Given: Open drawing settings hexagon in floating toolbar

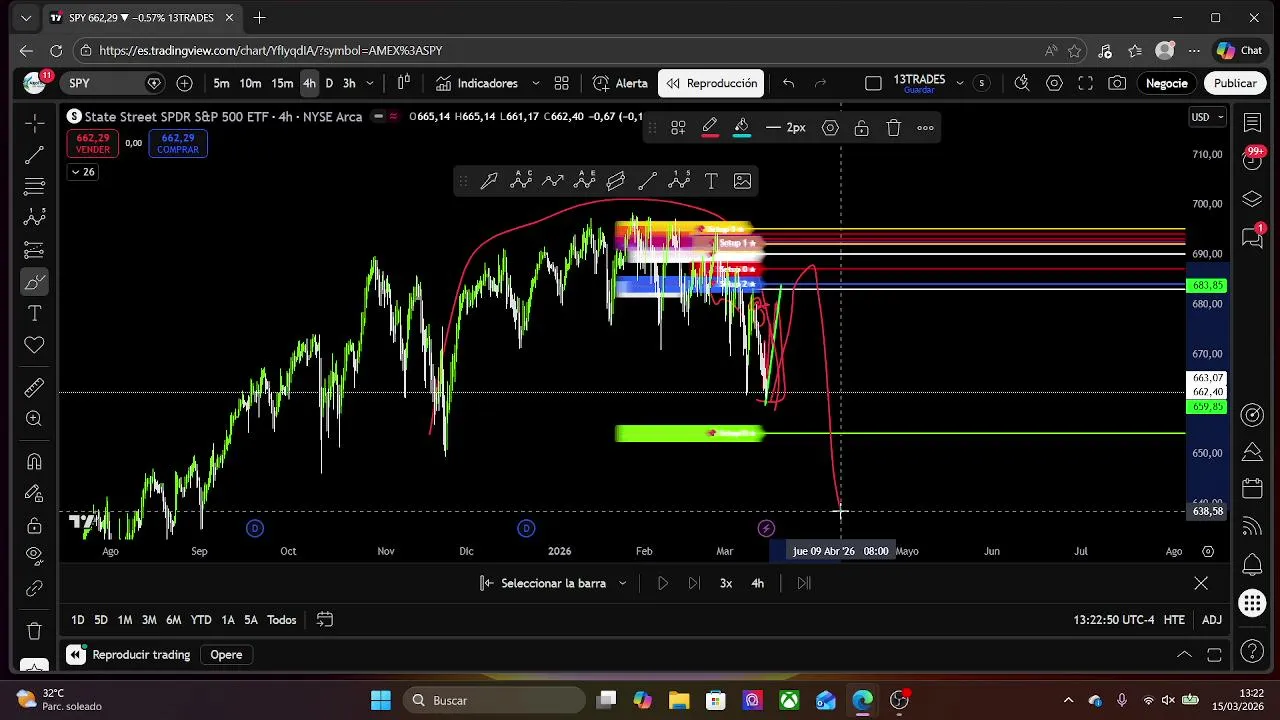Looking at the screenshot, I should (x=830, y=127).
